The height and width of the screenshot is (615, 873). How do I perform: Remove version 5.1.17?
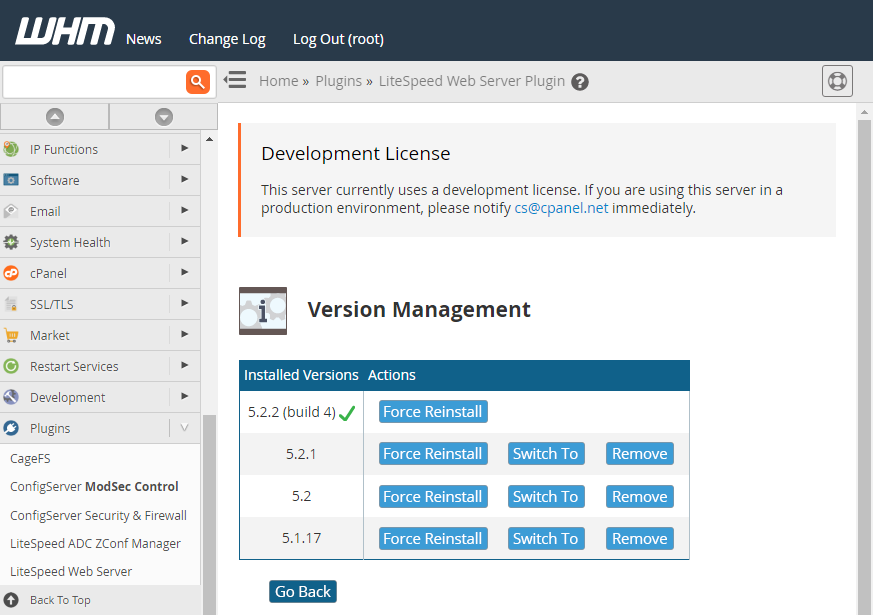click(640, 539)
